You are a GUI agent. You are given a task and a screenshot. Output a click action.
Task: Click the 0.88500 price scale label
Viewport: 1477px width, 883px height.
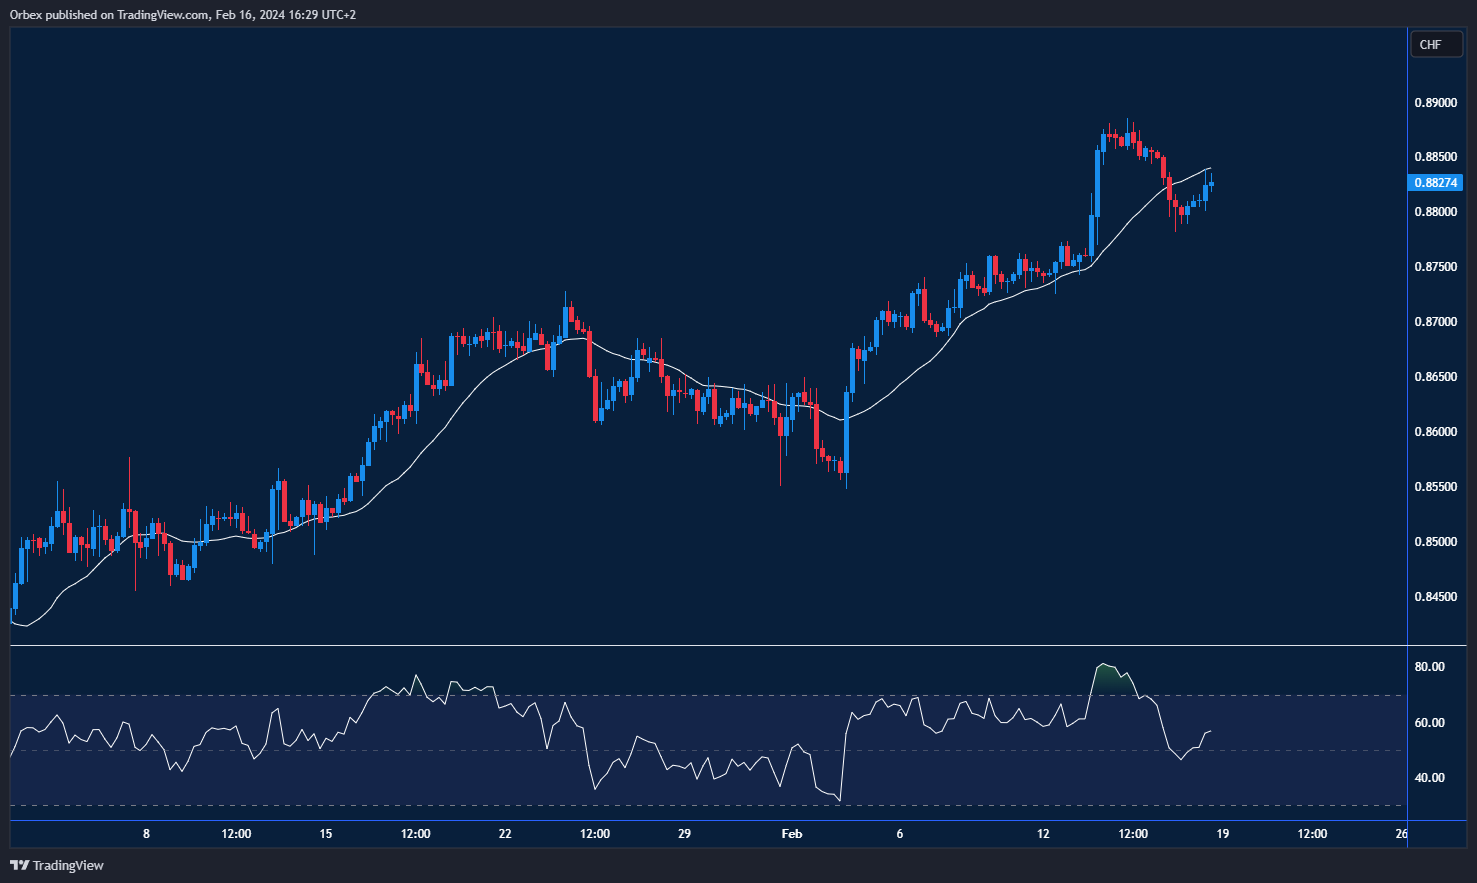tap(1434, 156)
